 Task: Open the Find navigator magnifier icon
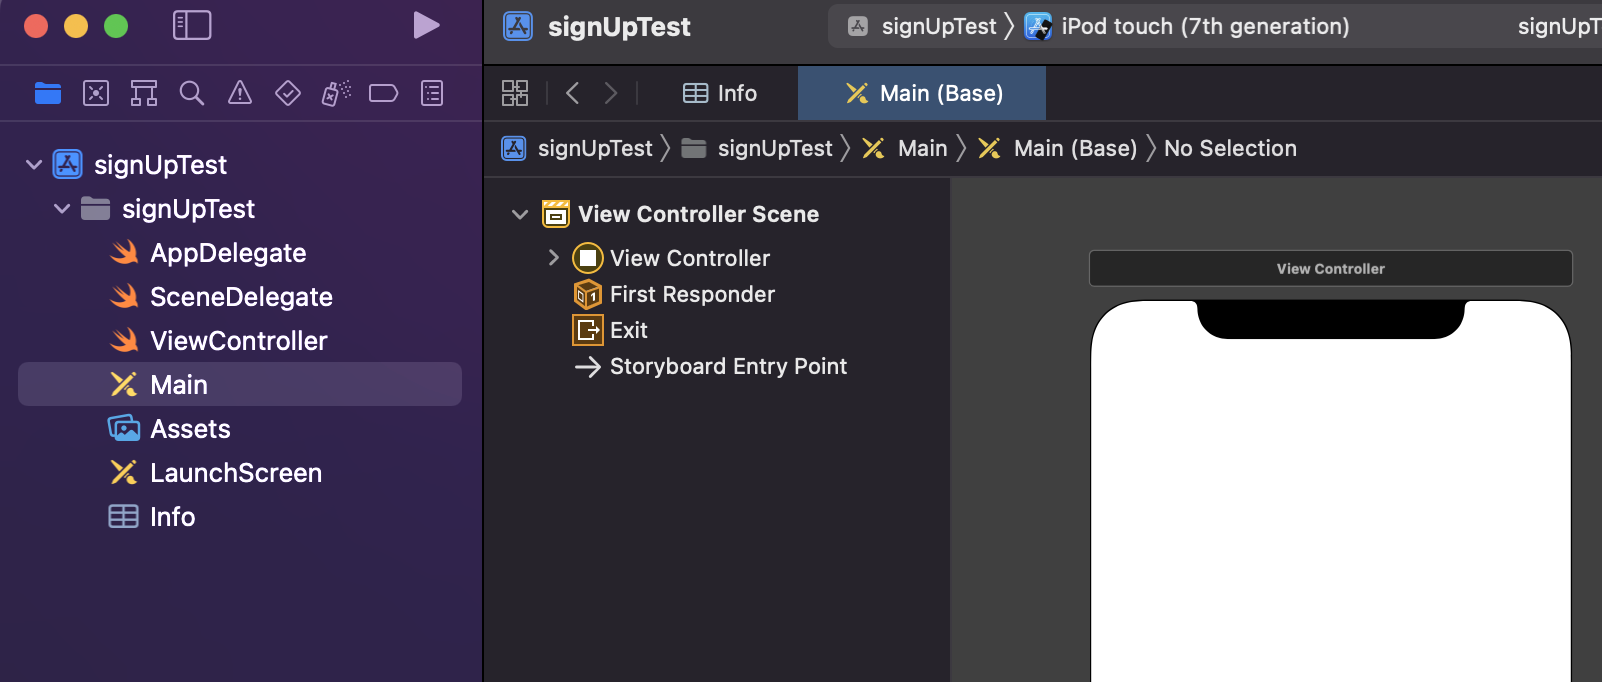192,93
